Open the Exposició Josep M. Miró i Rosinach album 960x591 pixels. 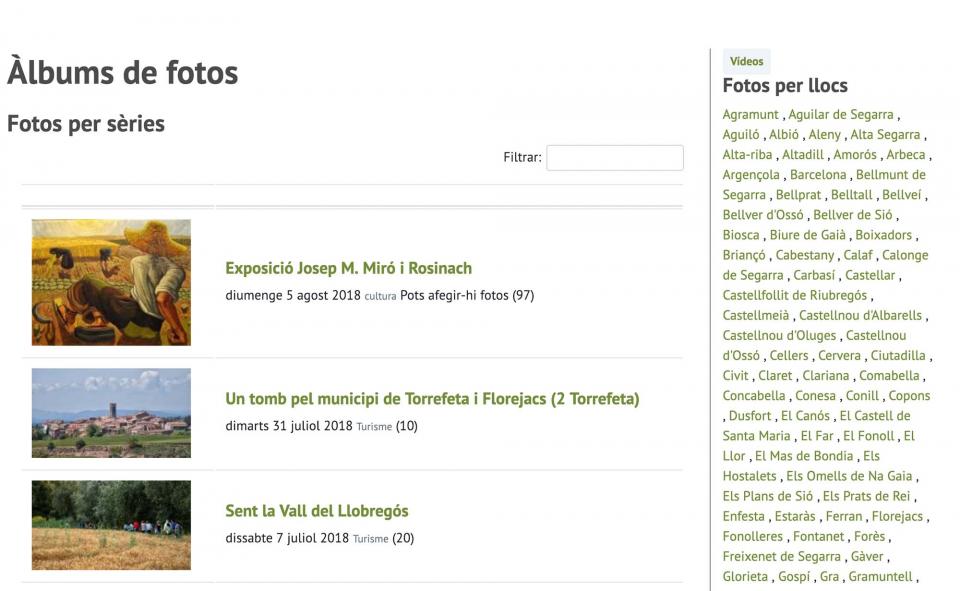348,268
